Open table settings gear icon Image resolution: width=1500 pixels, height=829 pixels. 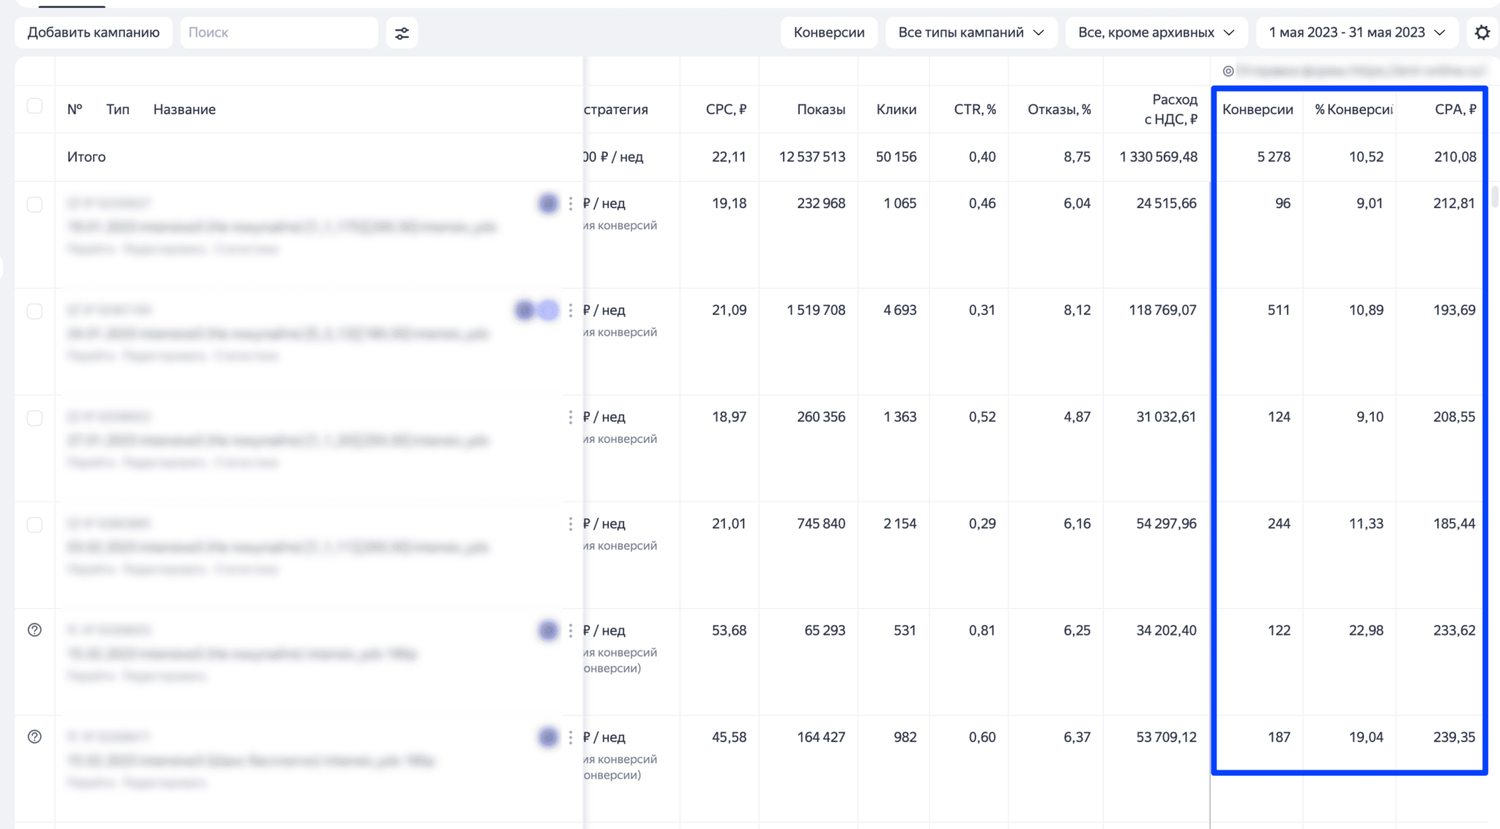click(x=1482, y=33)
